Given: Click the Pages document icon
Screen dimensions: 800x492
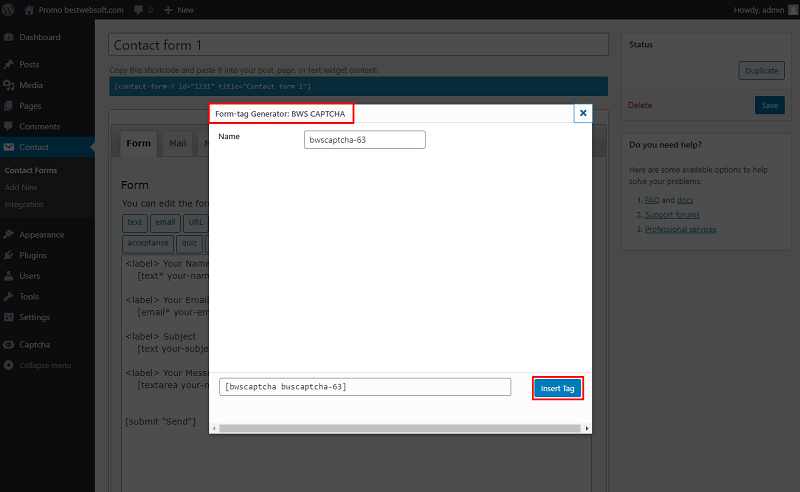Looking at the screenshot, I should click(x=9, y=106).
